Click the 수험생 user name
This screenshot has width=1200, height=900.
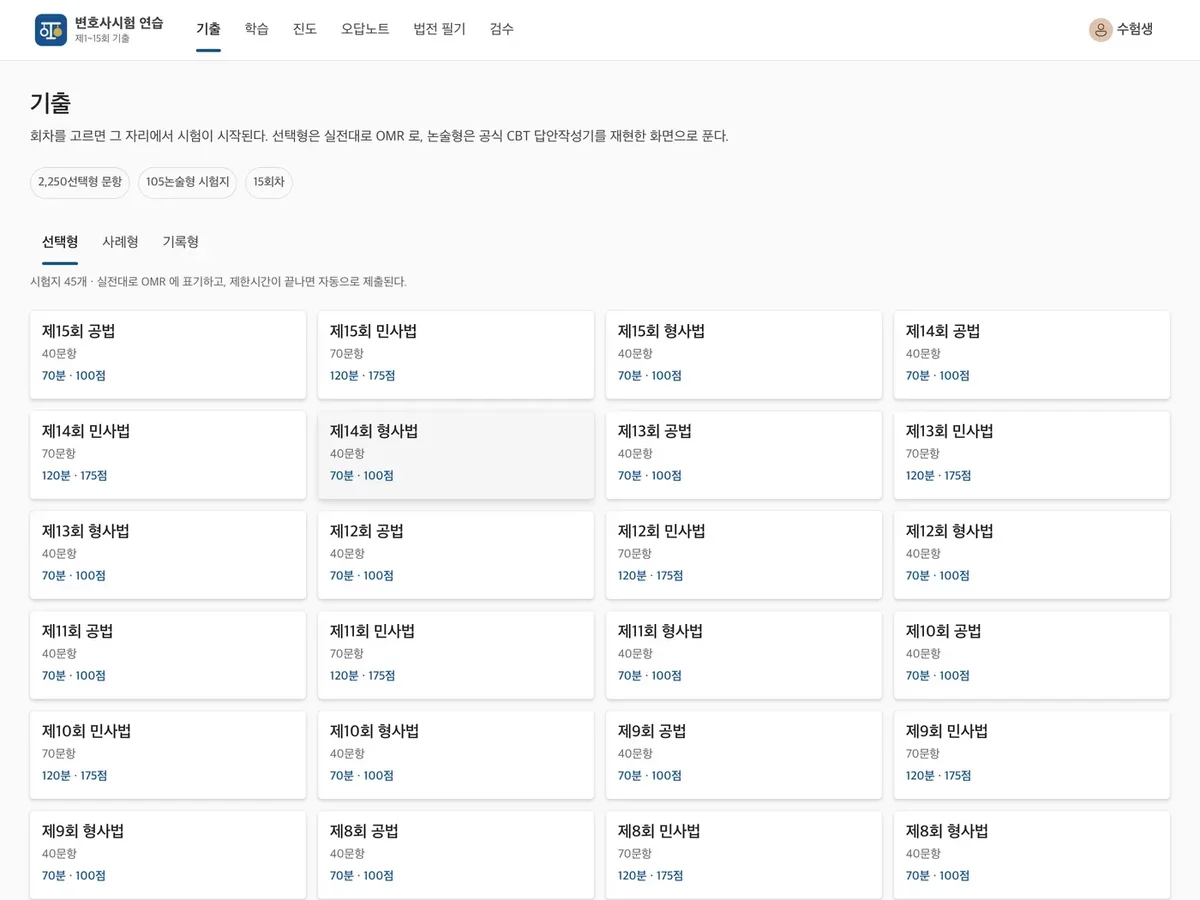tap(1135, 30)
